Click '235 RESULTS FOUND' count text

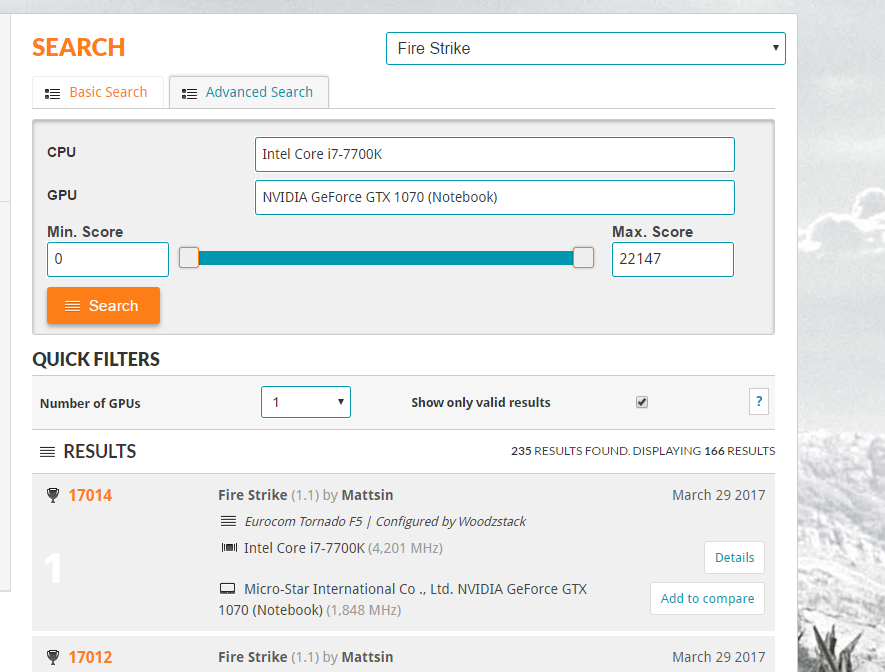pyautogui.click(x=570, y=451)
